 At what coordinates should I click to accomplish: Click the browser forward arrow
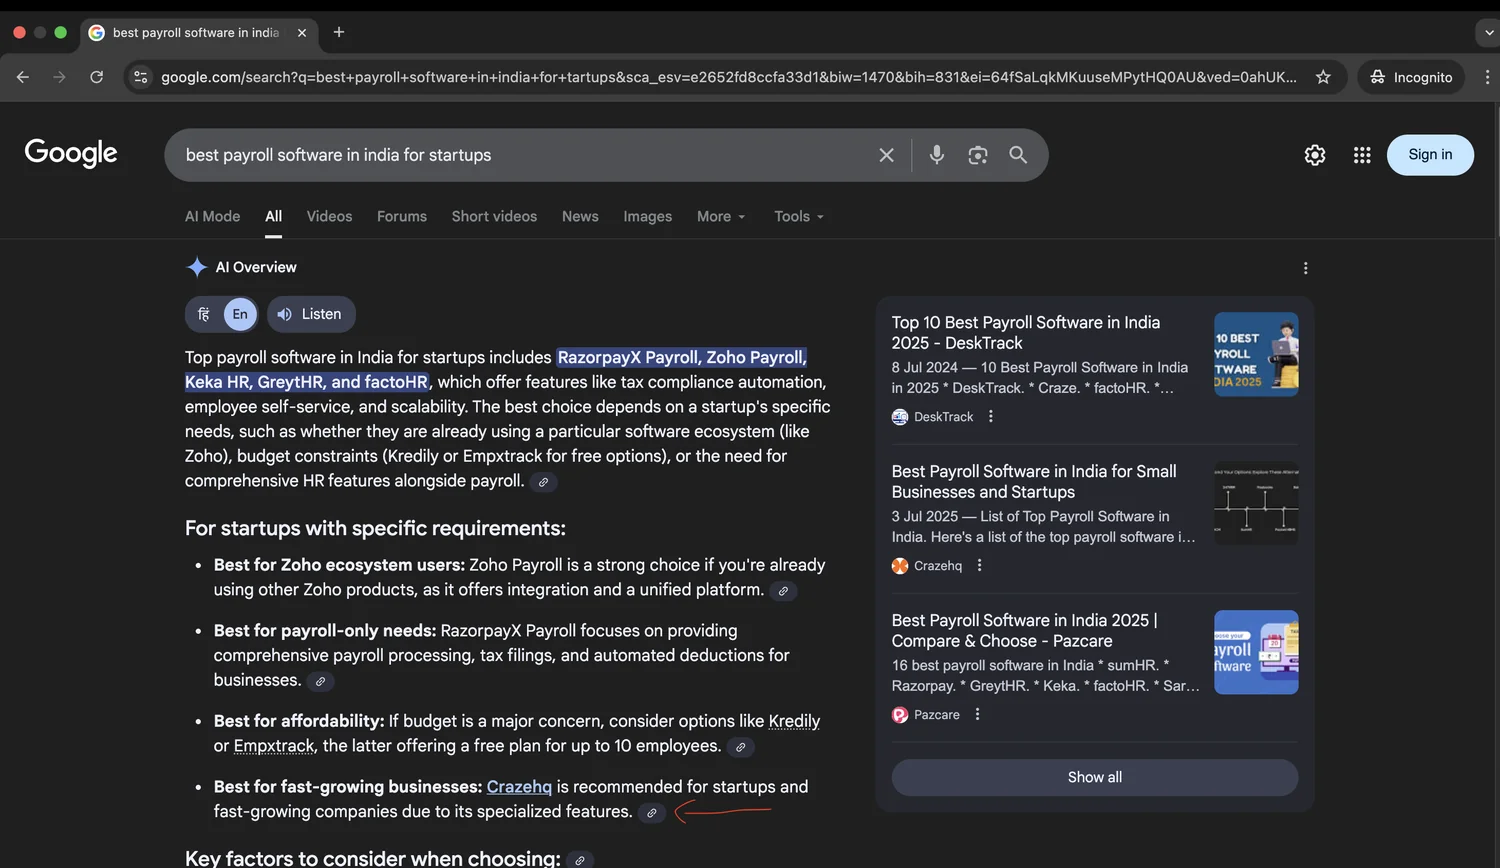coord(59,77)
